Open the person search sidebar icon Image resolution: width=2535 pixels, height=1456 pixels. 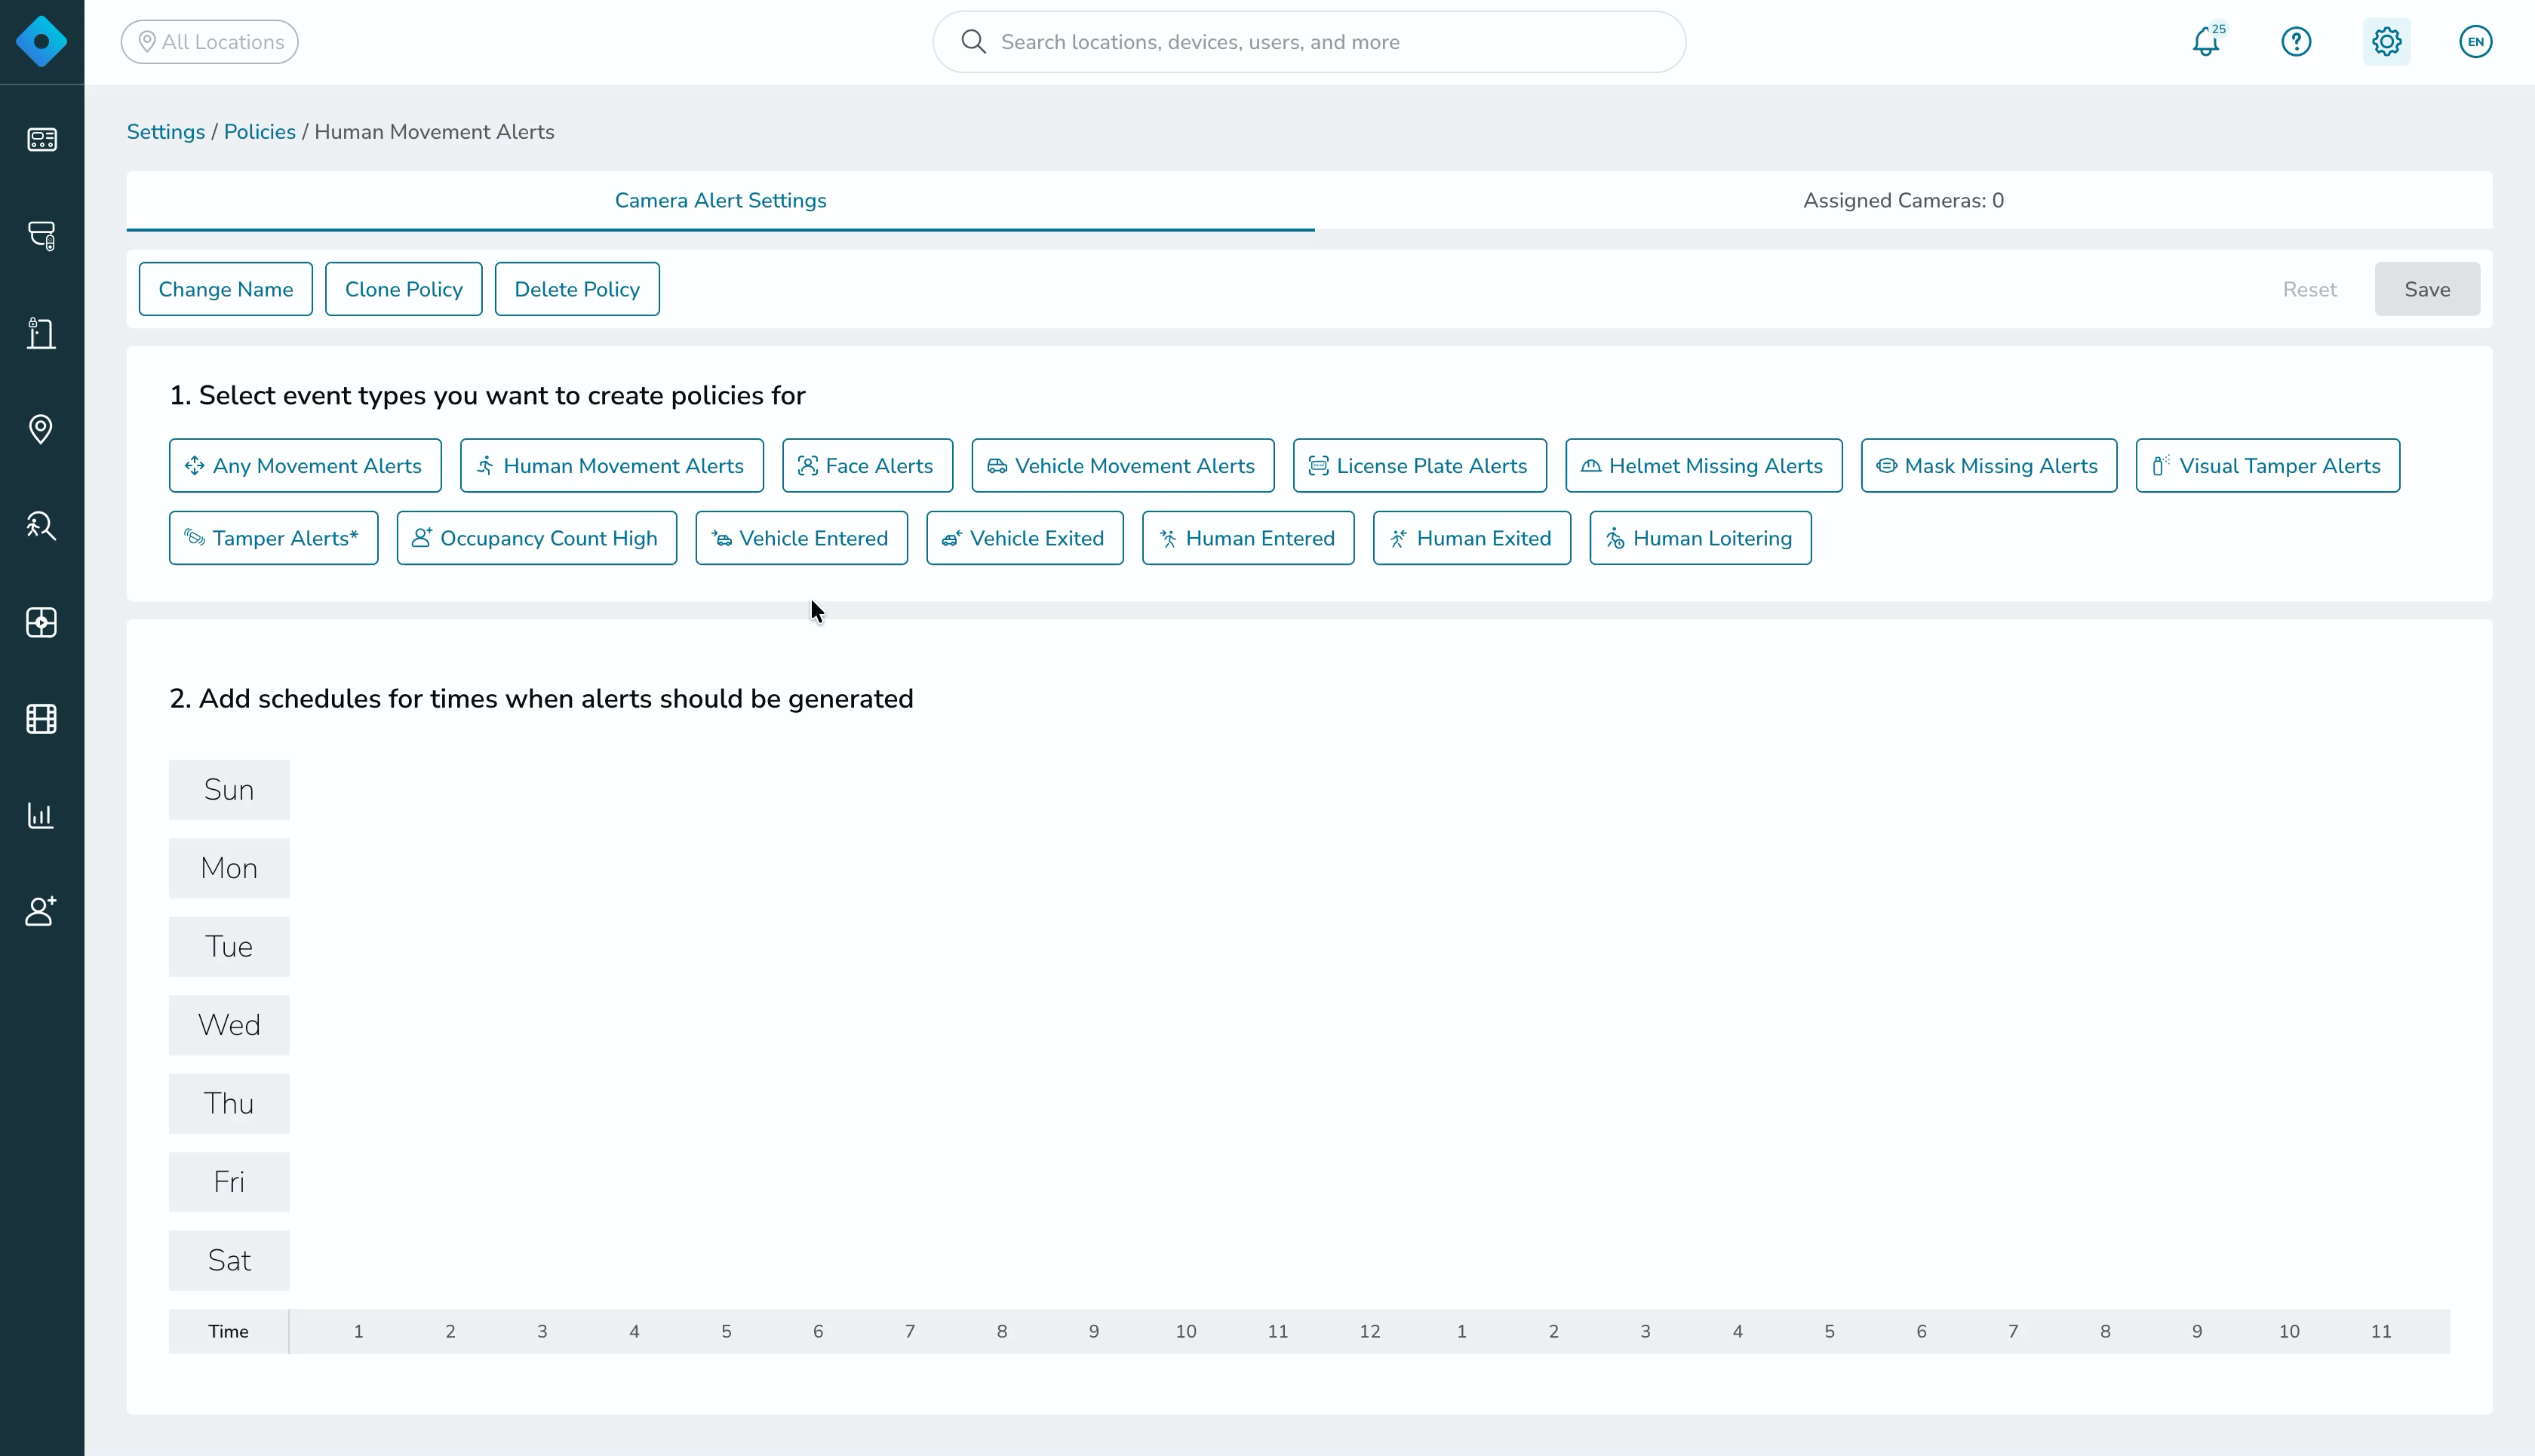coord(41,526)
